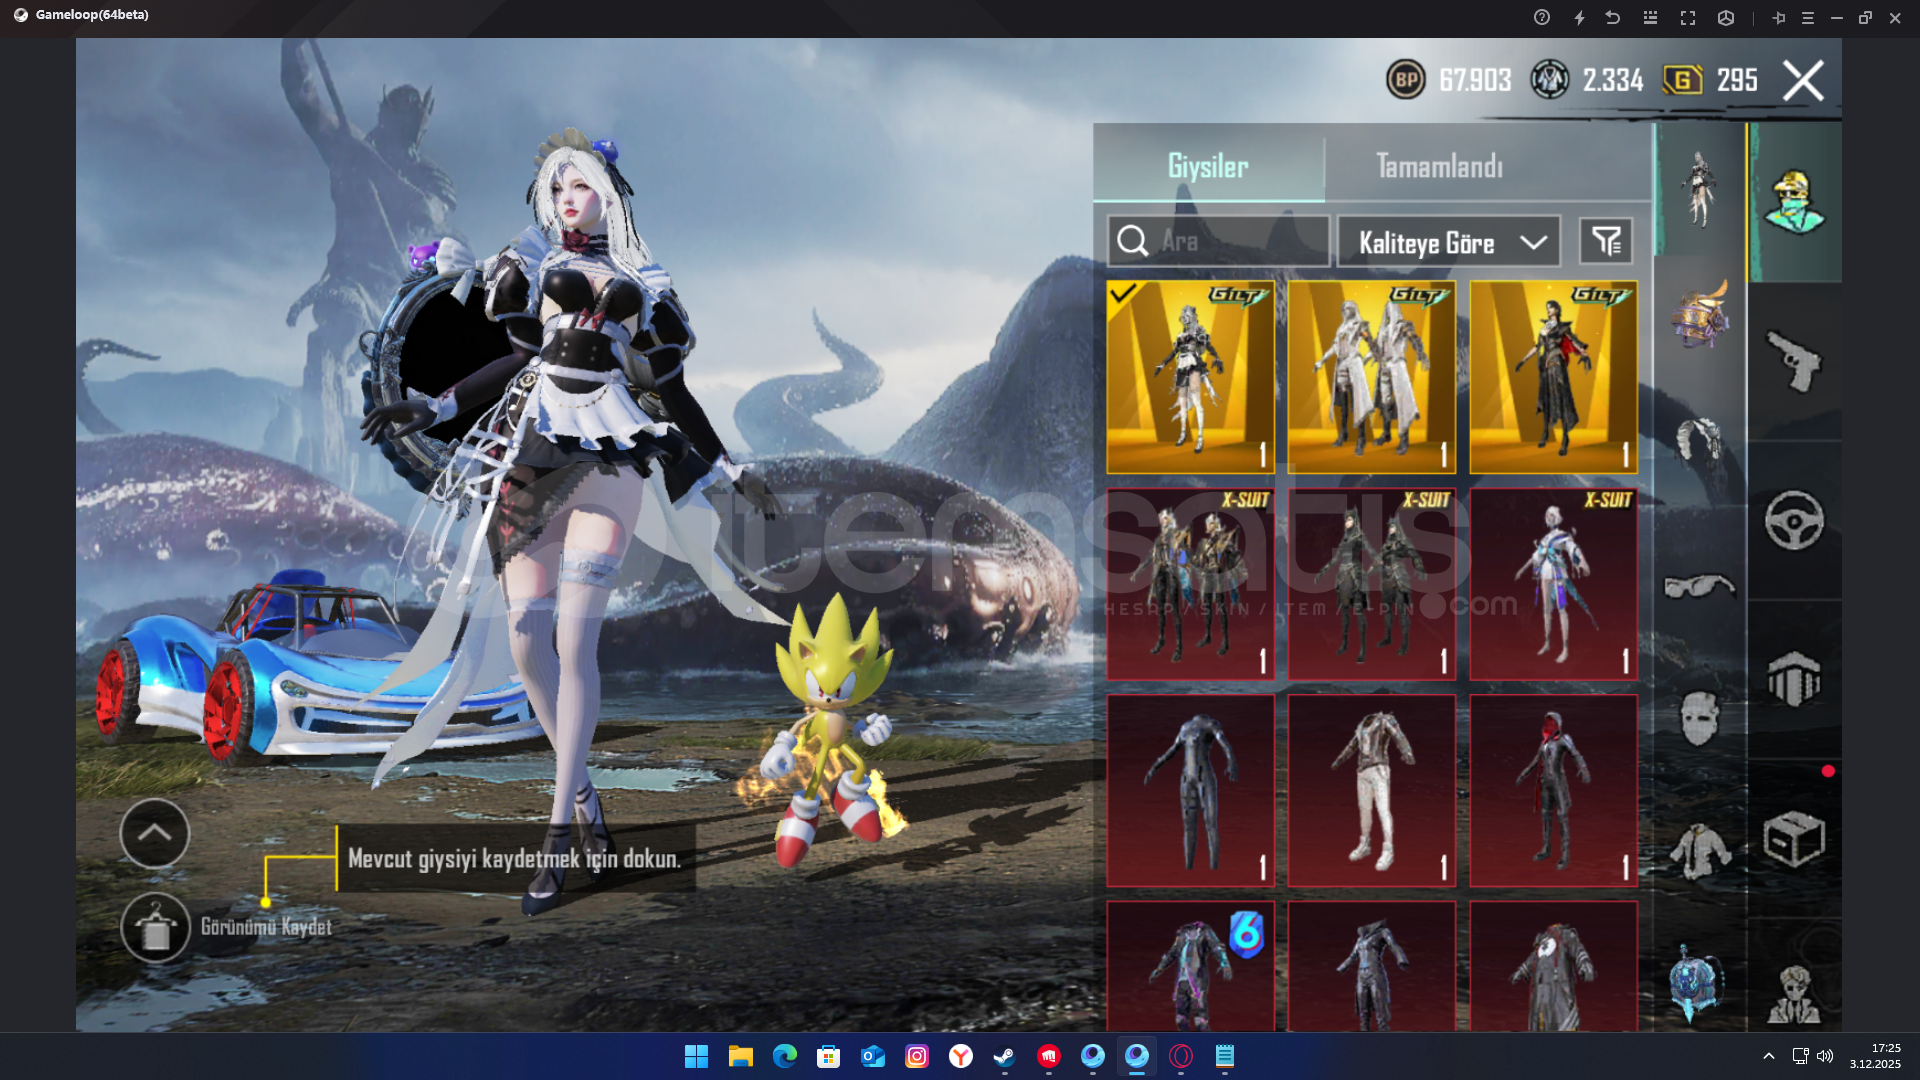Open the supply crate box category
Screen dimensions: 1920x1080
[1794, 839]
